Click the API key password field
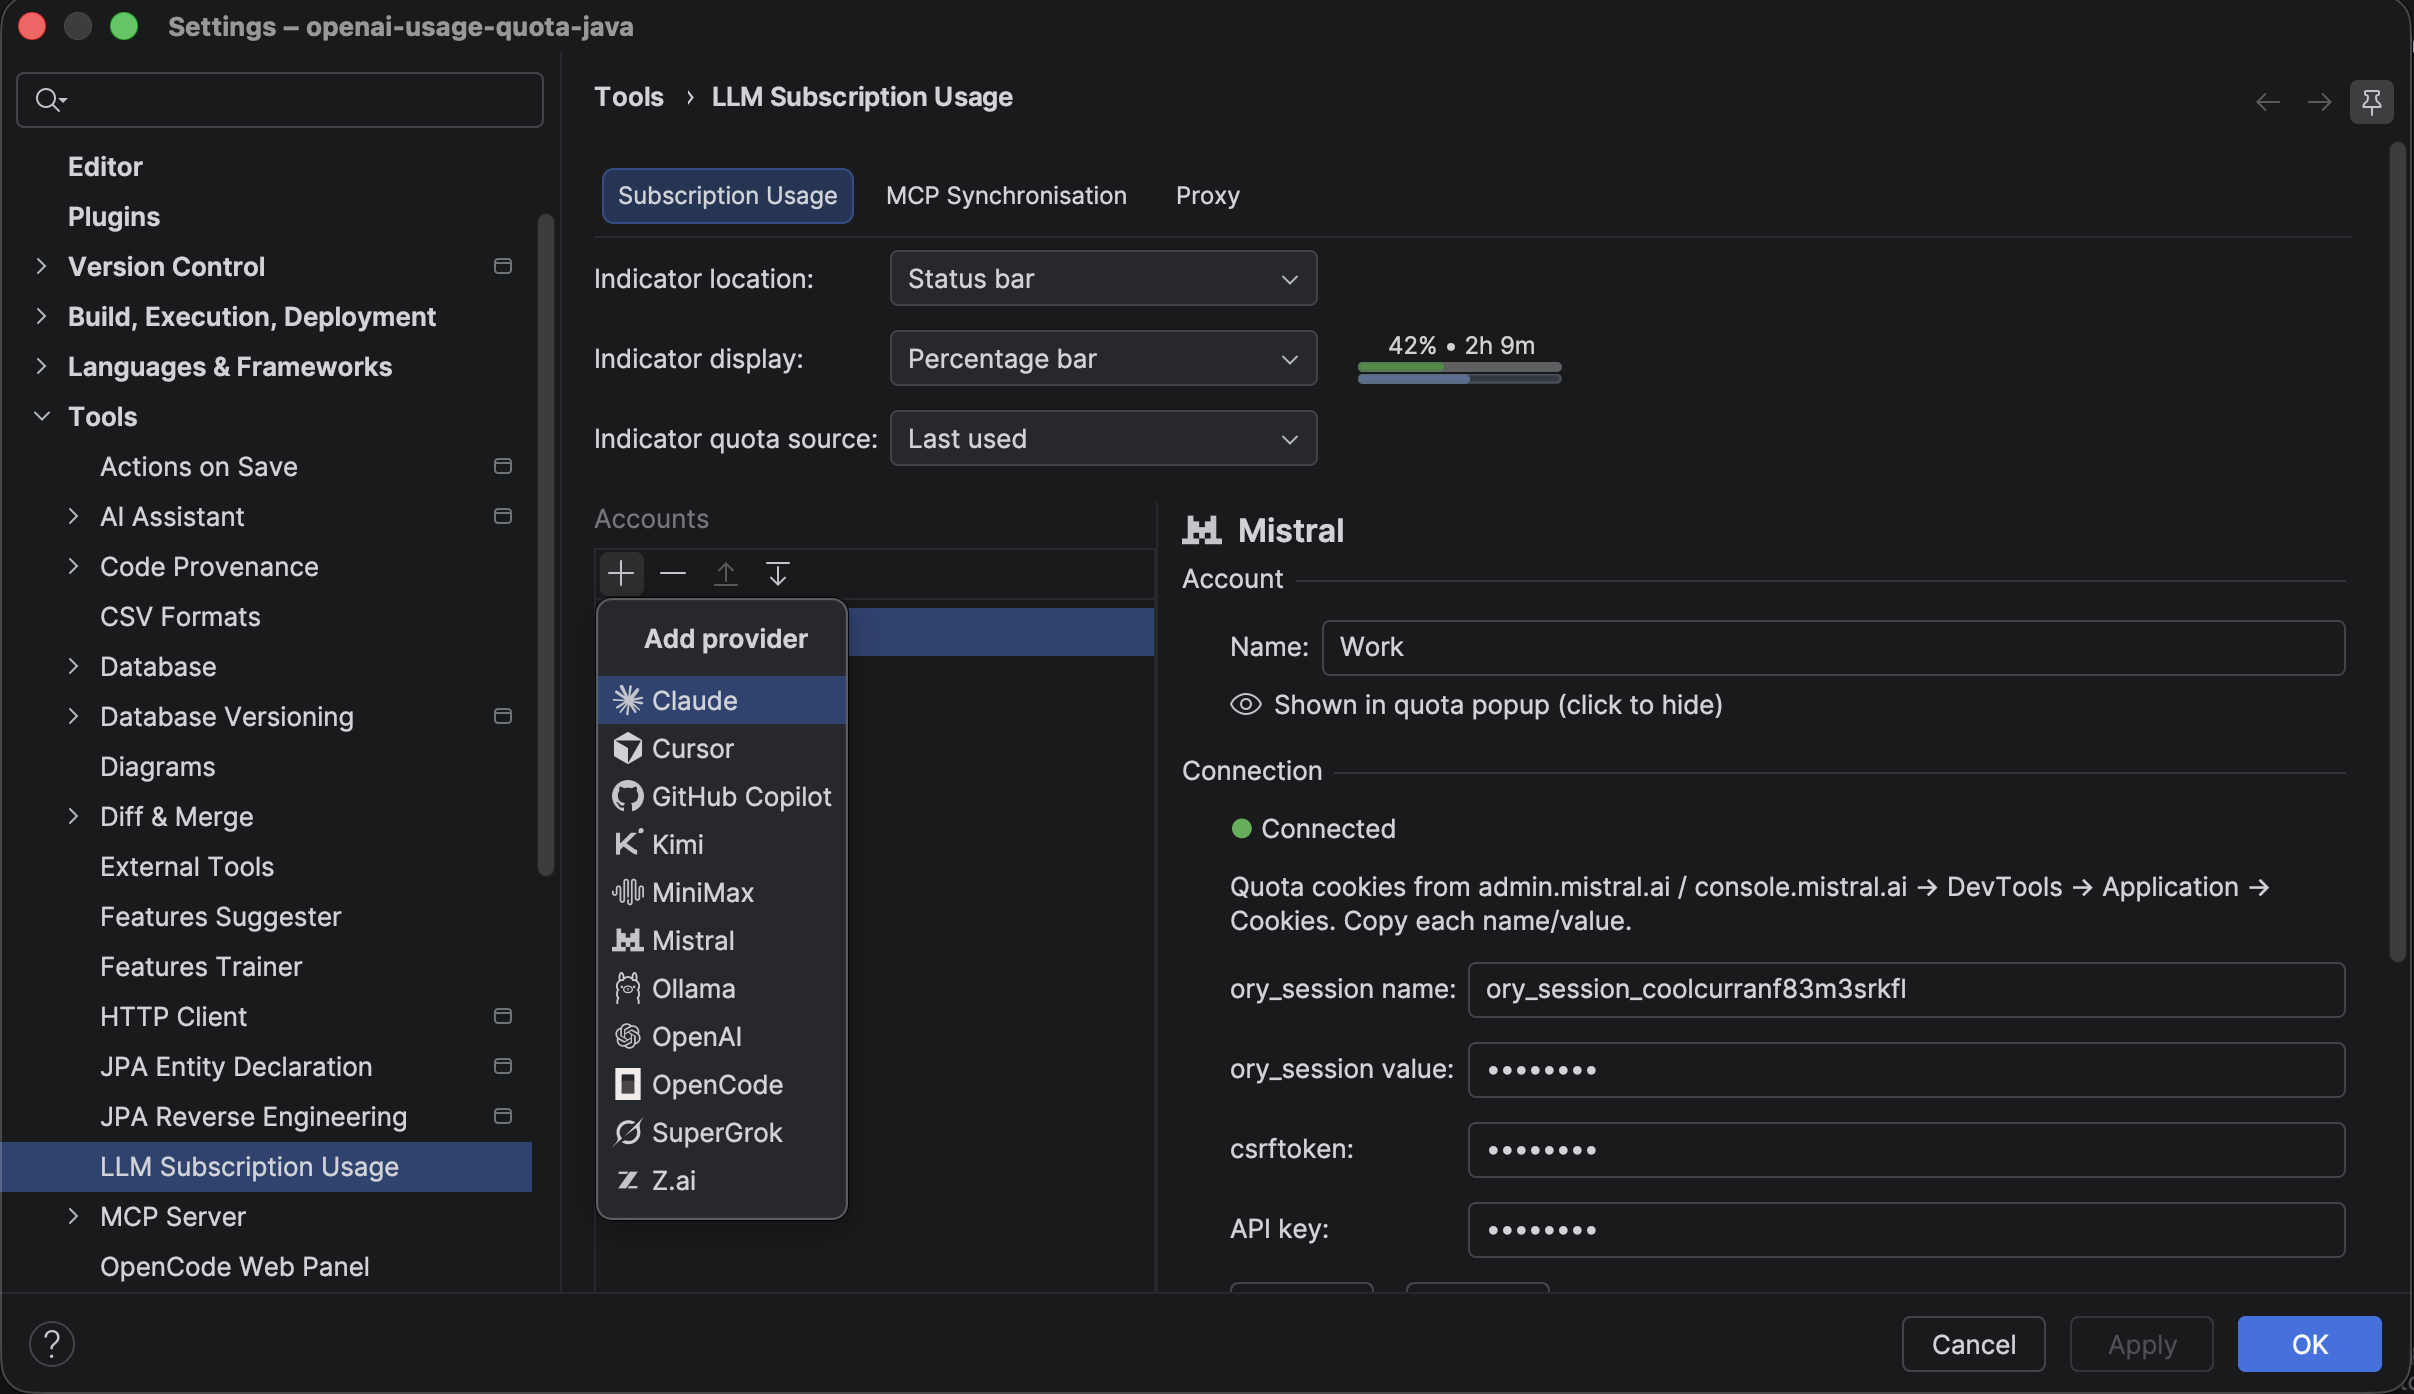Viewport: 2414px width, 1394px height. [x=1906, y=1229]
